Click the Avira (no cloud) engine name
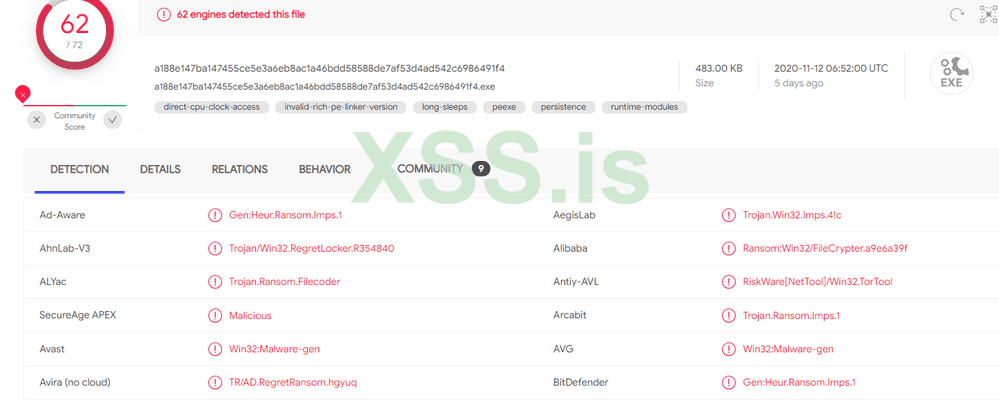This screenshot has height=401, width=999. click(75, 383)
